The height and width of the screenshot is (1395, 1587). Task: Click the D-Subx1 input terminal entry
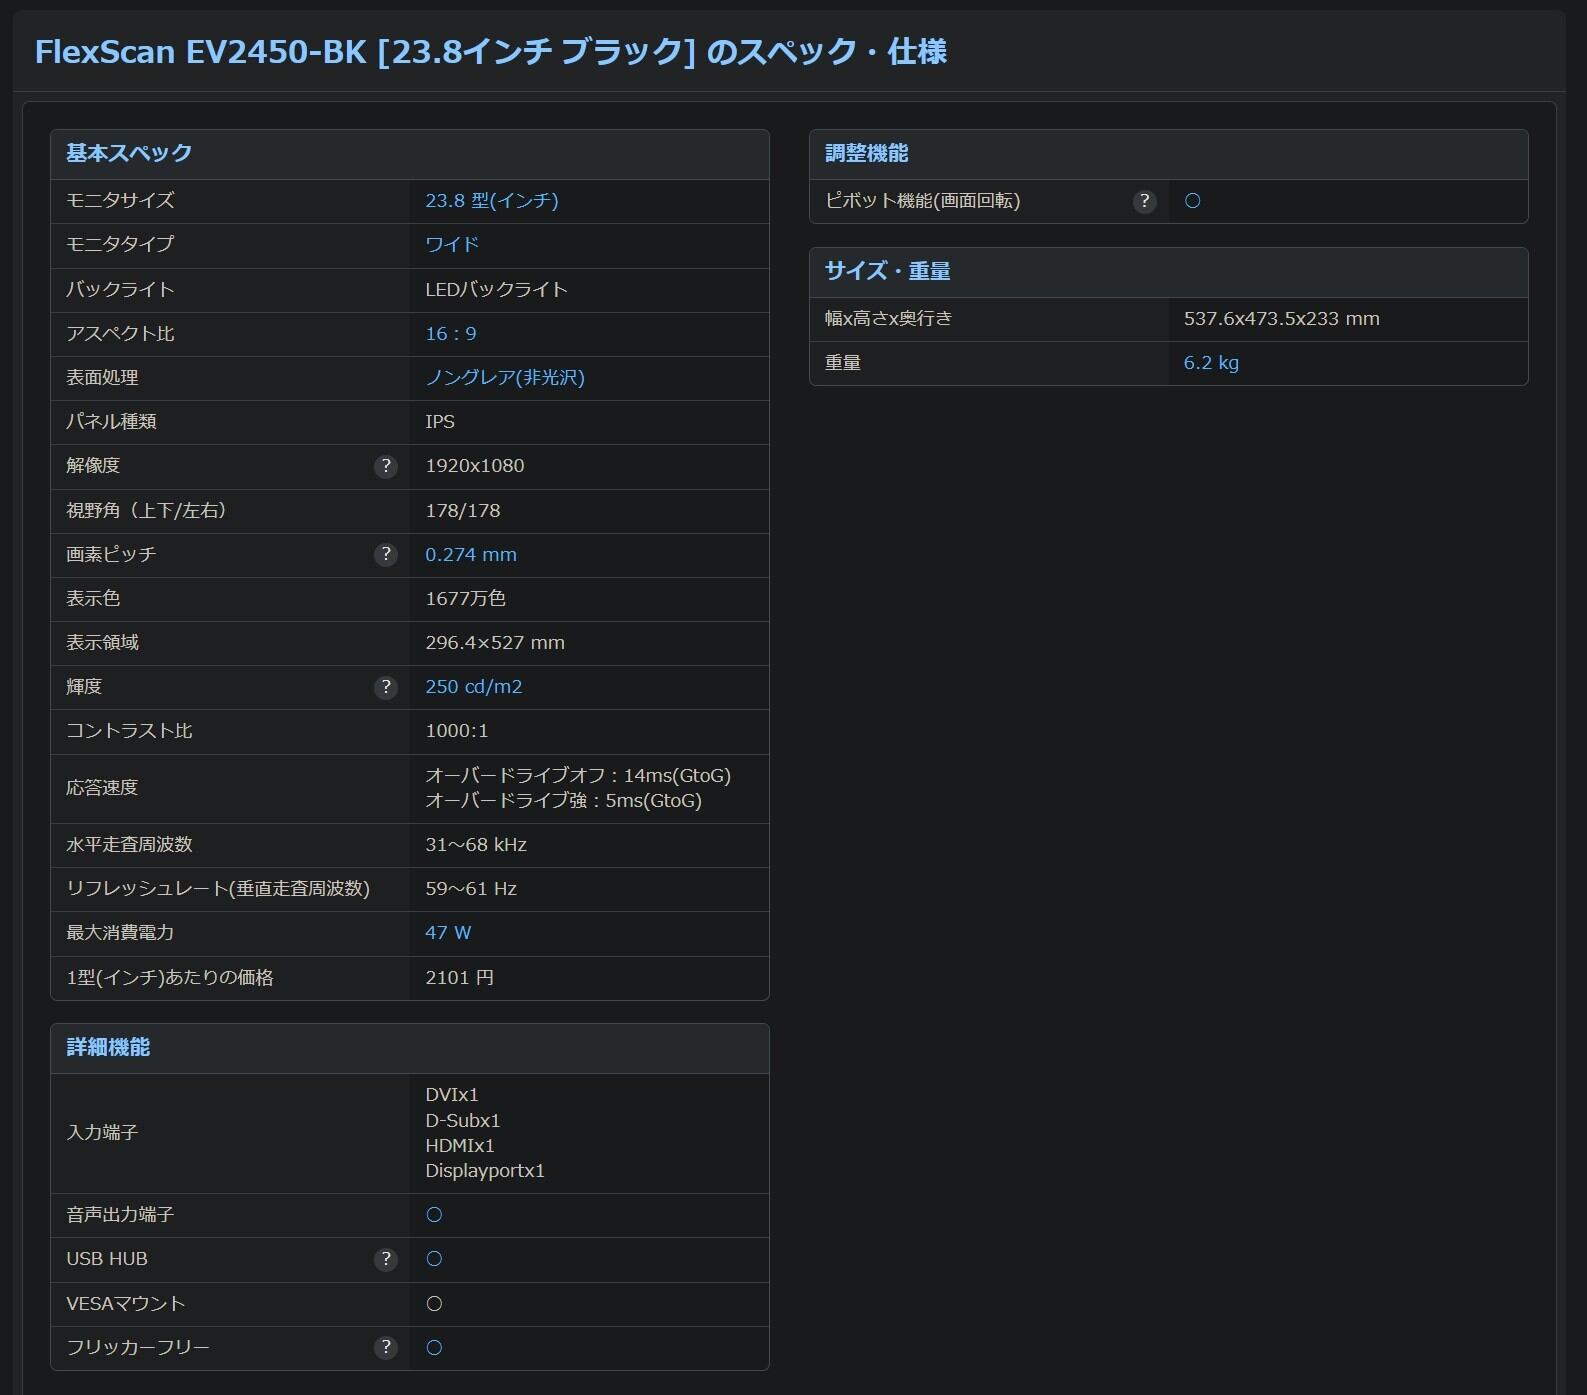pyautogui.click(x=463, y=1121)
